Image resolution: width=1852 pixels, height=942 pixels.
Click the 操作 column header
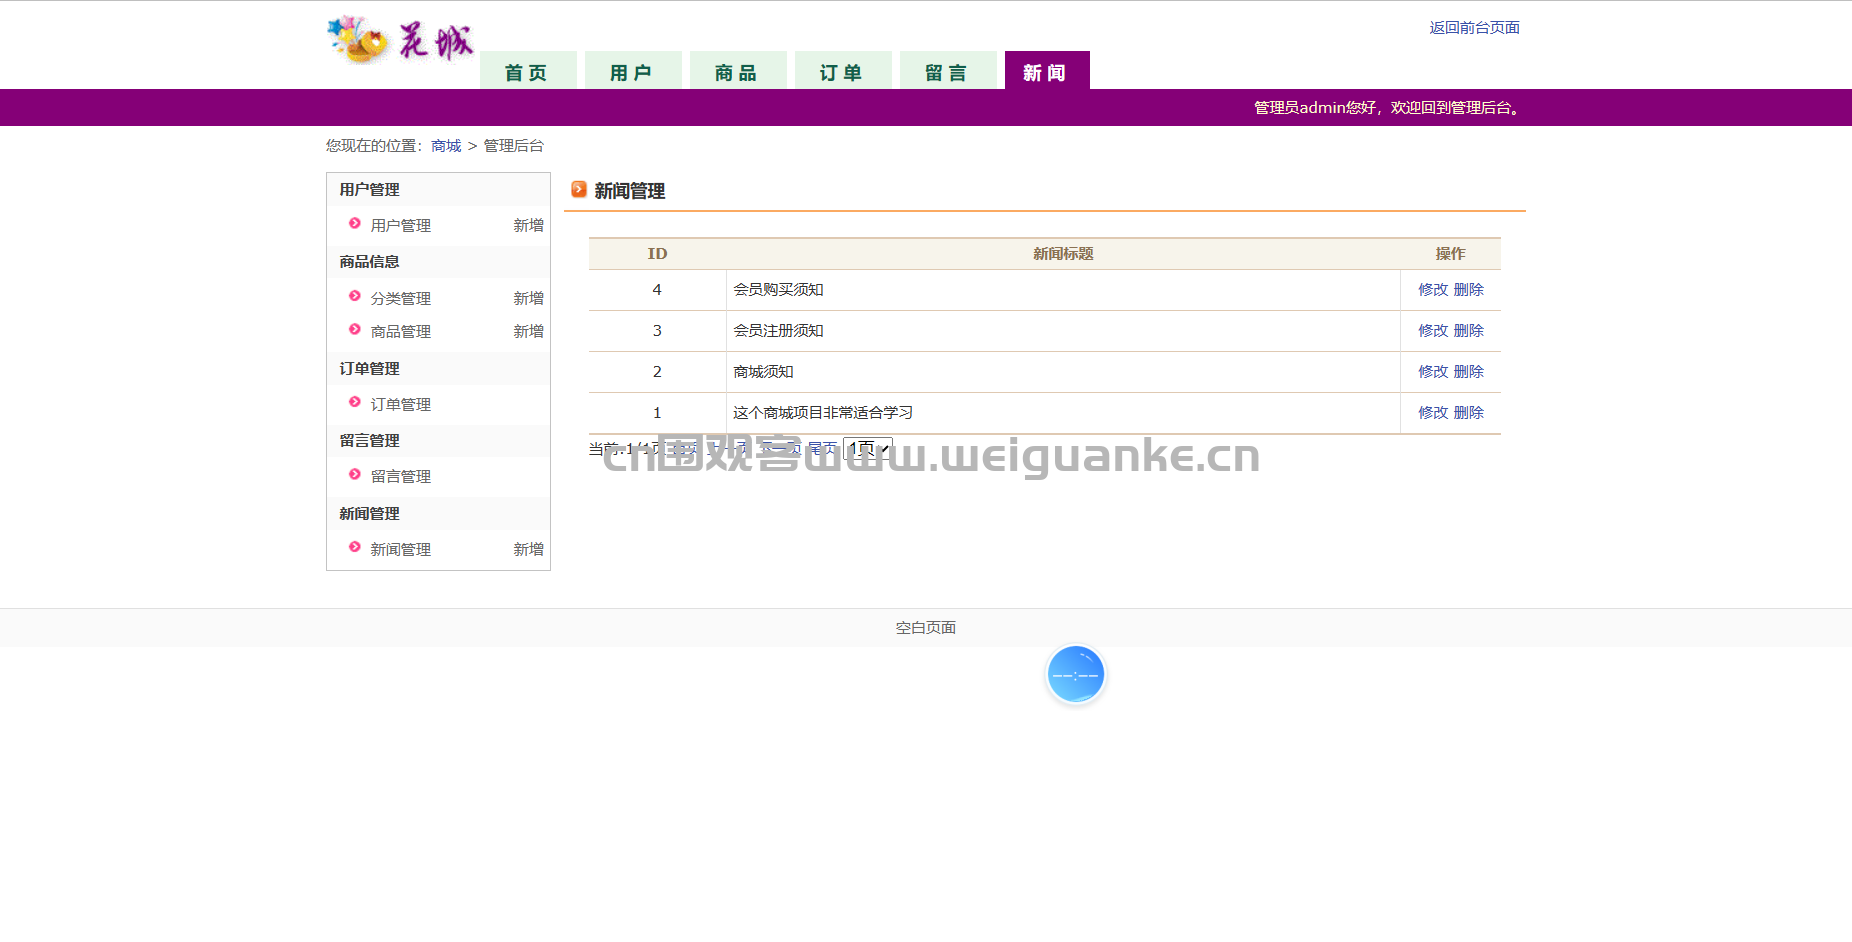(1450, 254)
